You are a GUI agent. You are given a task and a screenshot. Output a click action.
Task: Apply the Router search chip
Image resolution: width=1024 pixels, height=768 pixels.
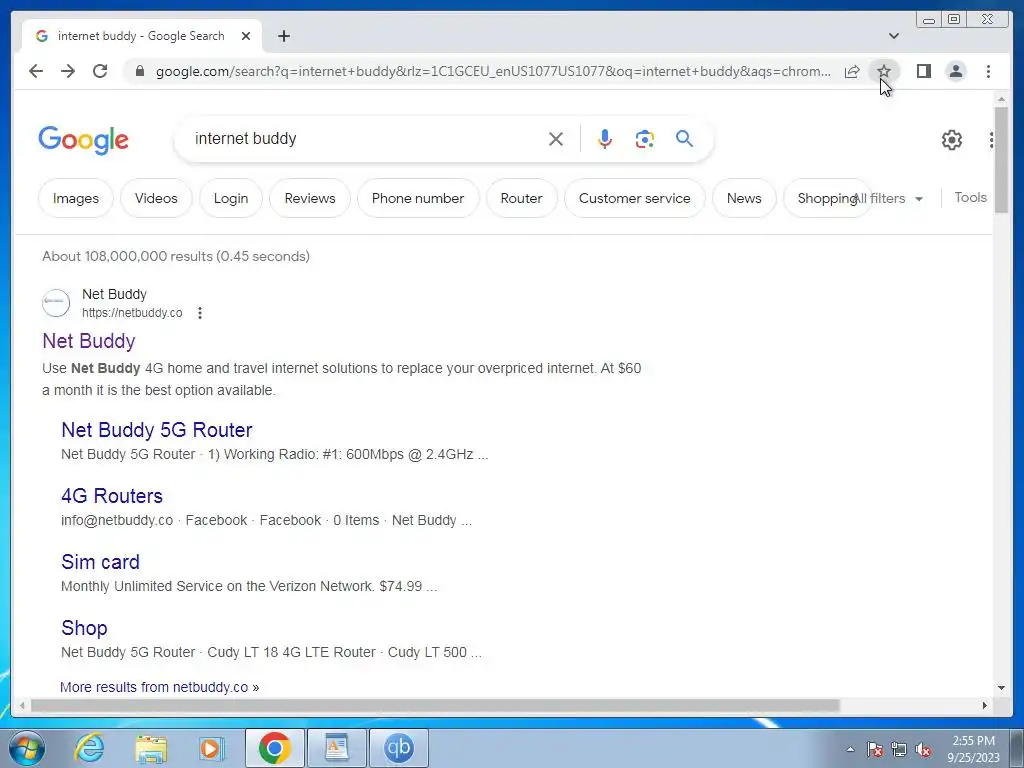coord(521,198)
